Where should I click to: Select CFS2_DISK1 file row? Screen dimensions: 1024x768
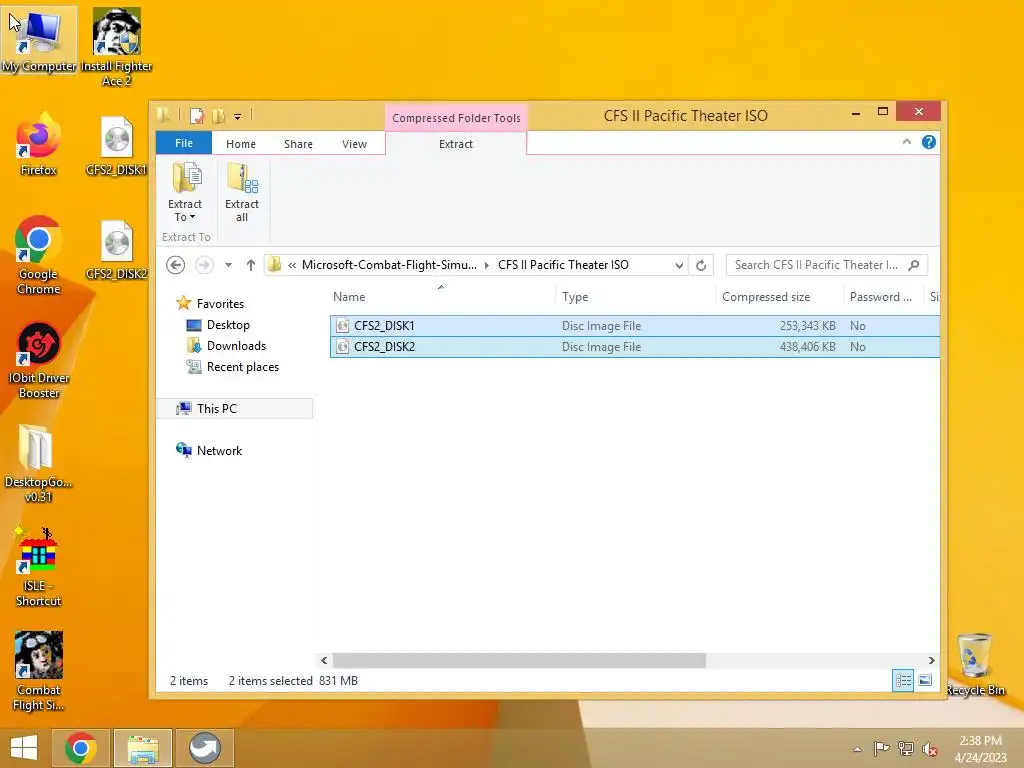(x=635, y=325)
